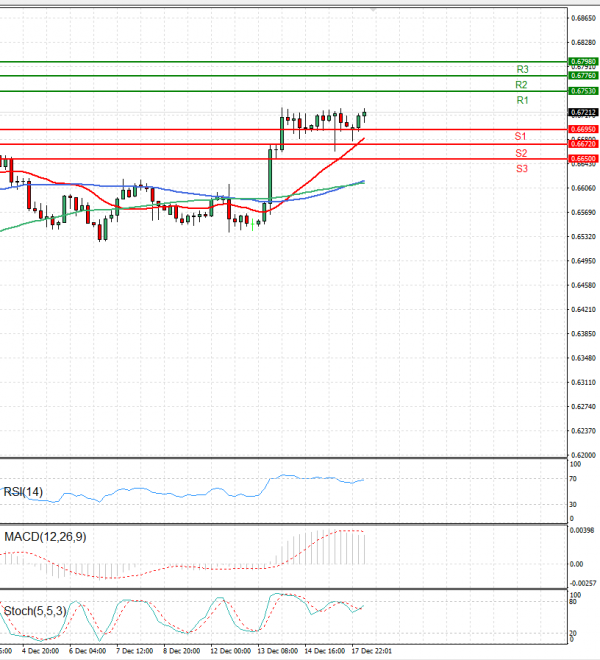Select the 0.66720 support price tag

pyautogui.click(x=583, y=144)
